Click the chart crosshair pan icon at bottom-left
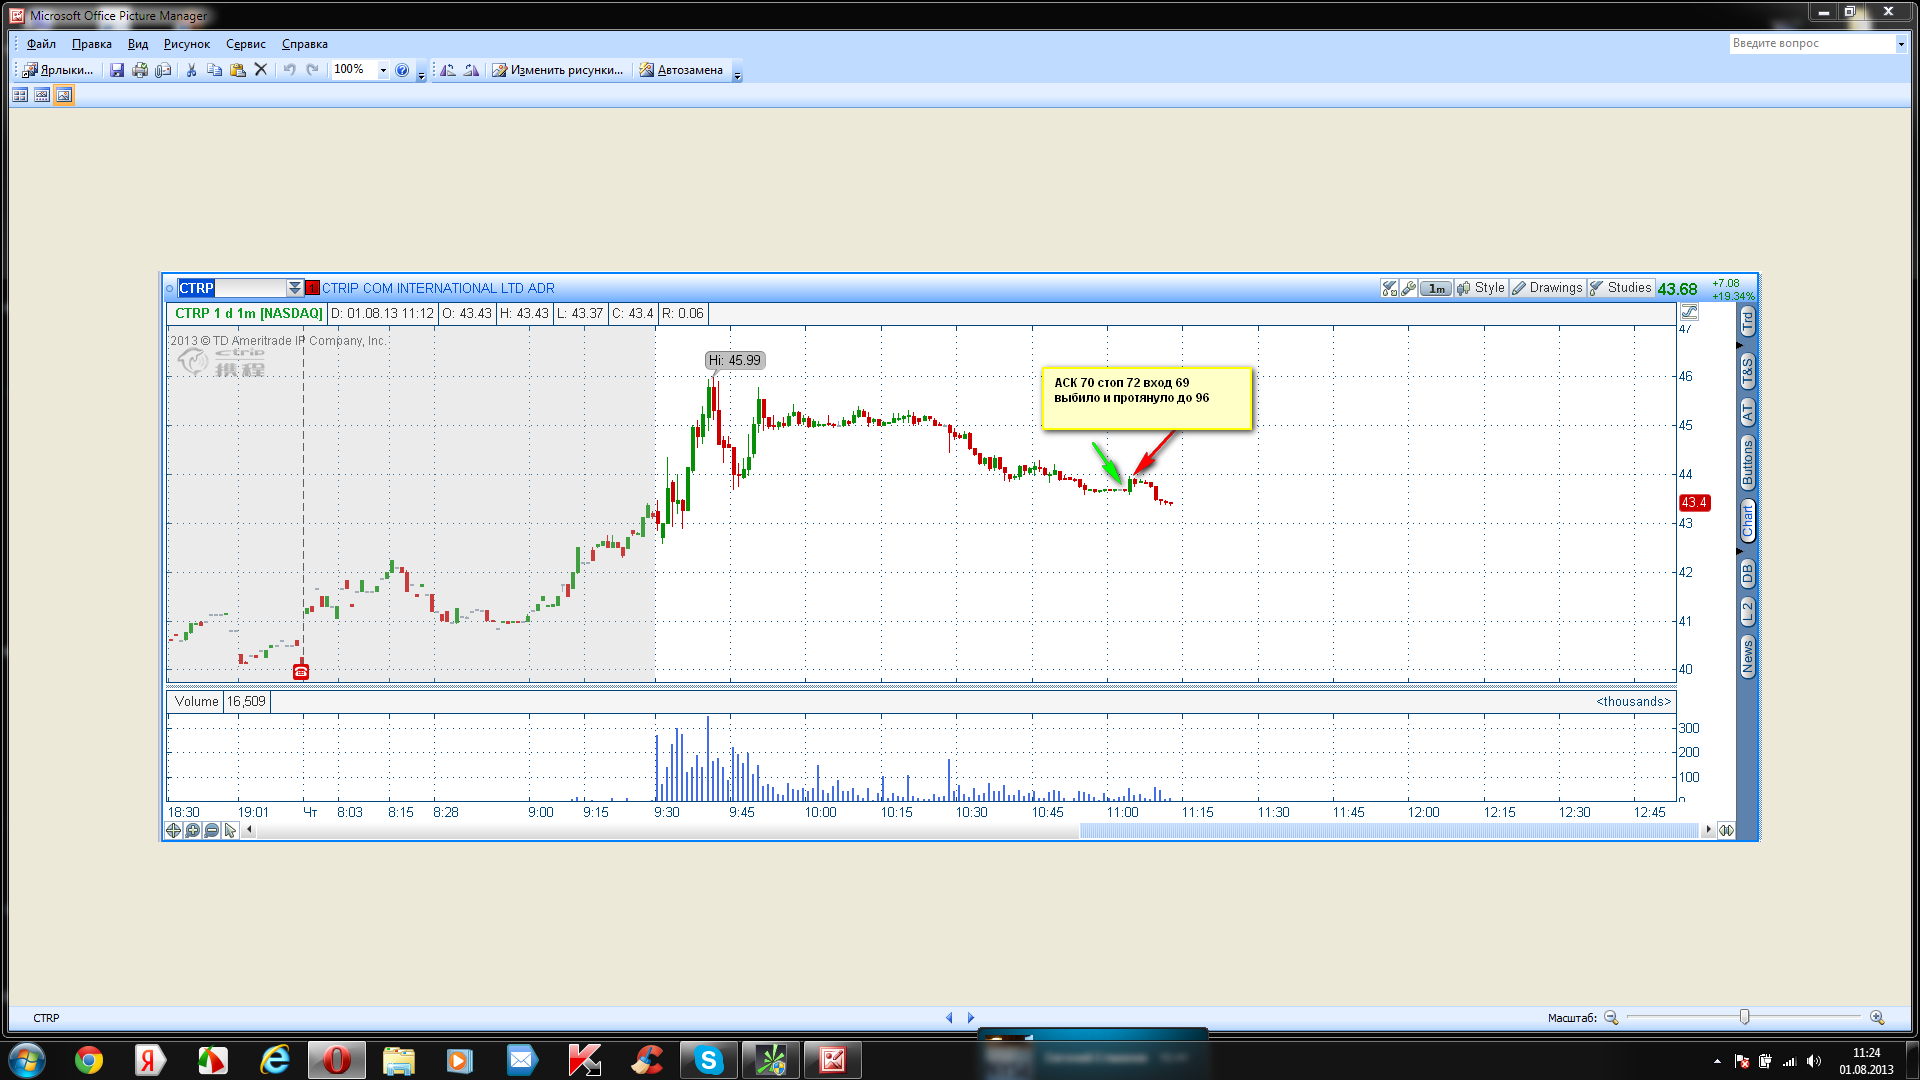This screenshot has width=1920, height=1080. point(173,830)
